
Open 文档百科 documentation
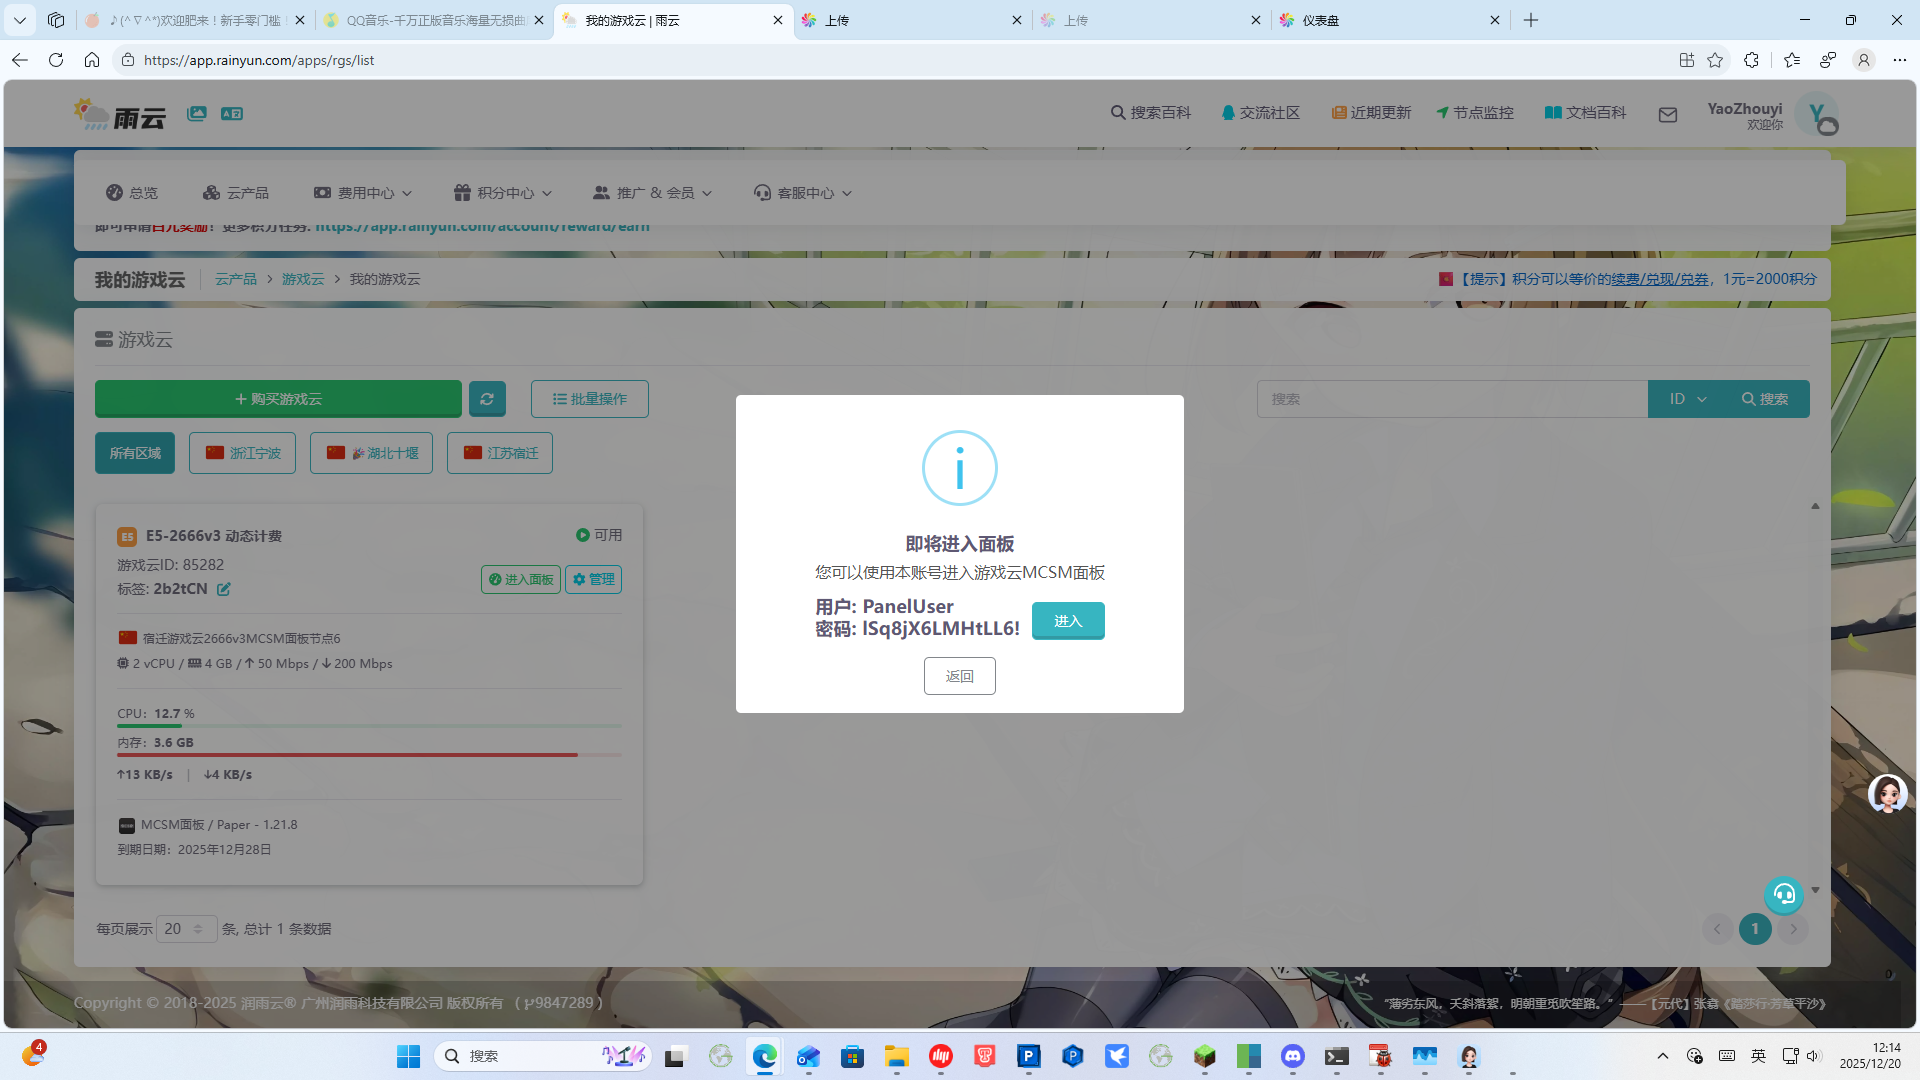point(1585,112)
